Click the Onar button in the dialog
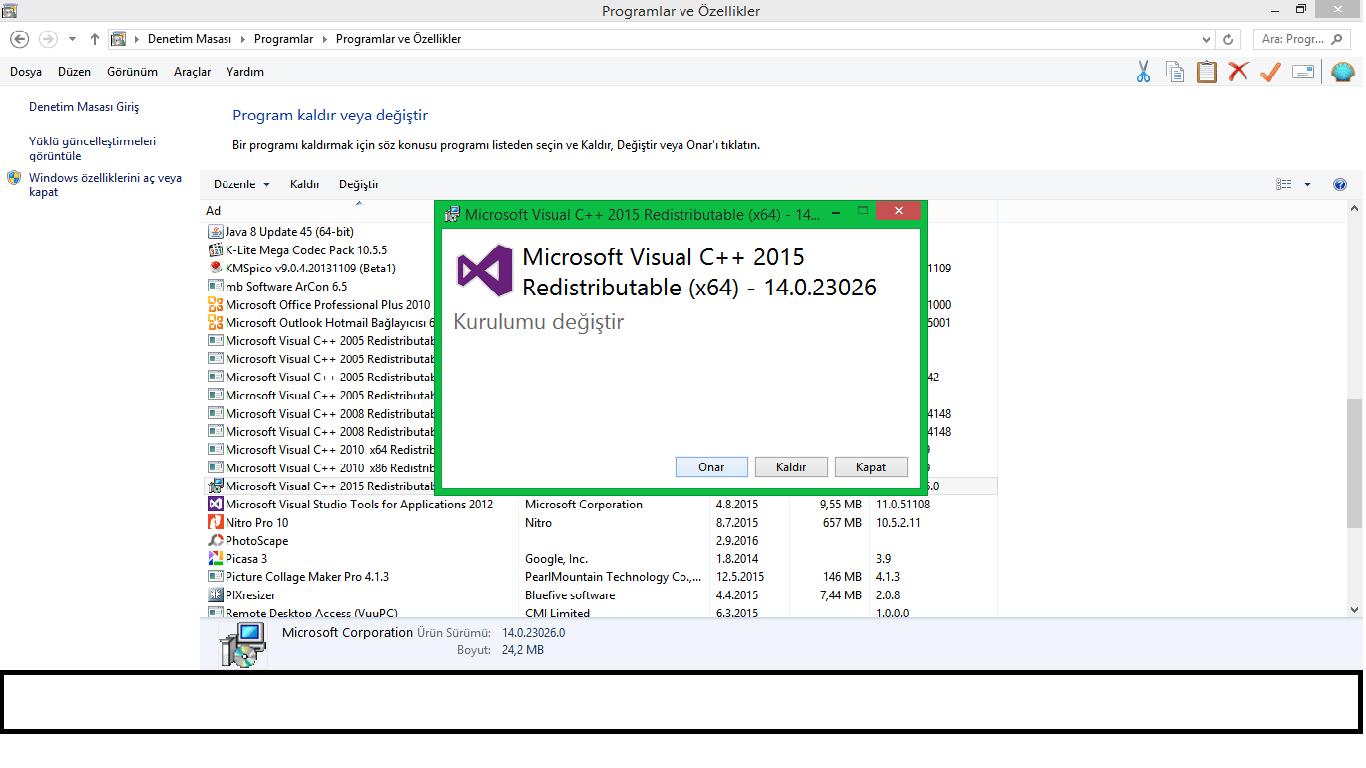 coord(711,467)
